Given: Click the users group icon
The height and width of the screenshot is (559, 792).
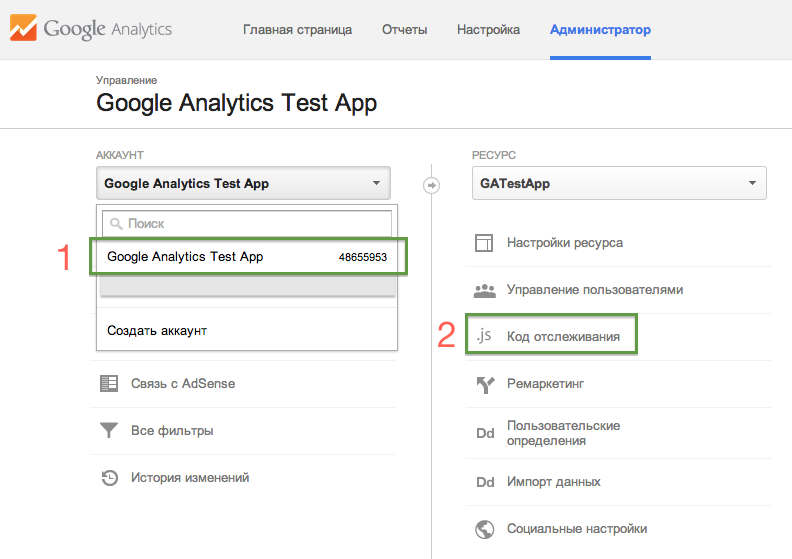Looking at the screenshot, I should [485, 291].
